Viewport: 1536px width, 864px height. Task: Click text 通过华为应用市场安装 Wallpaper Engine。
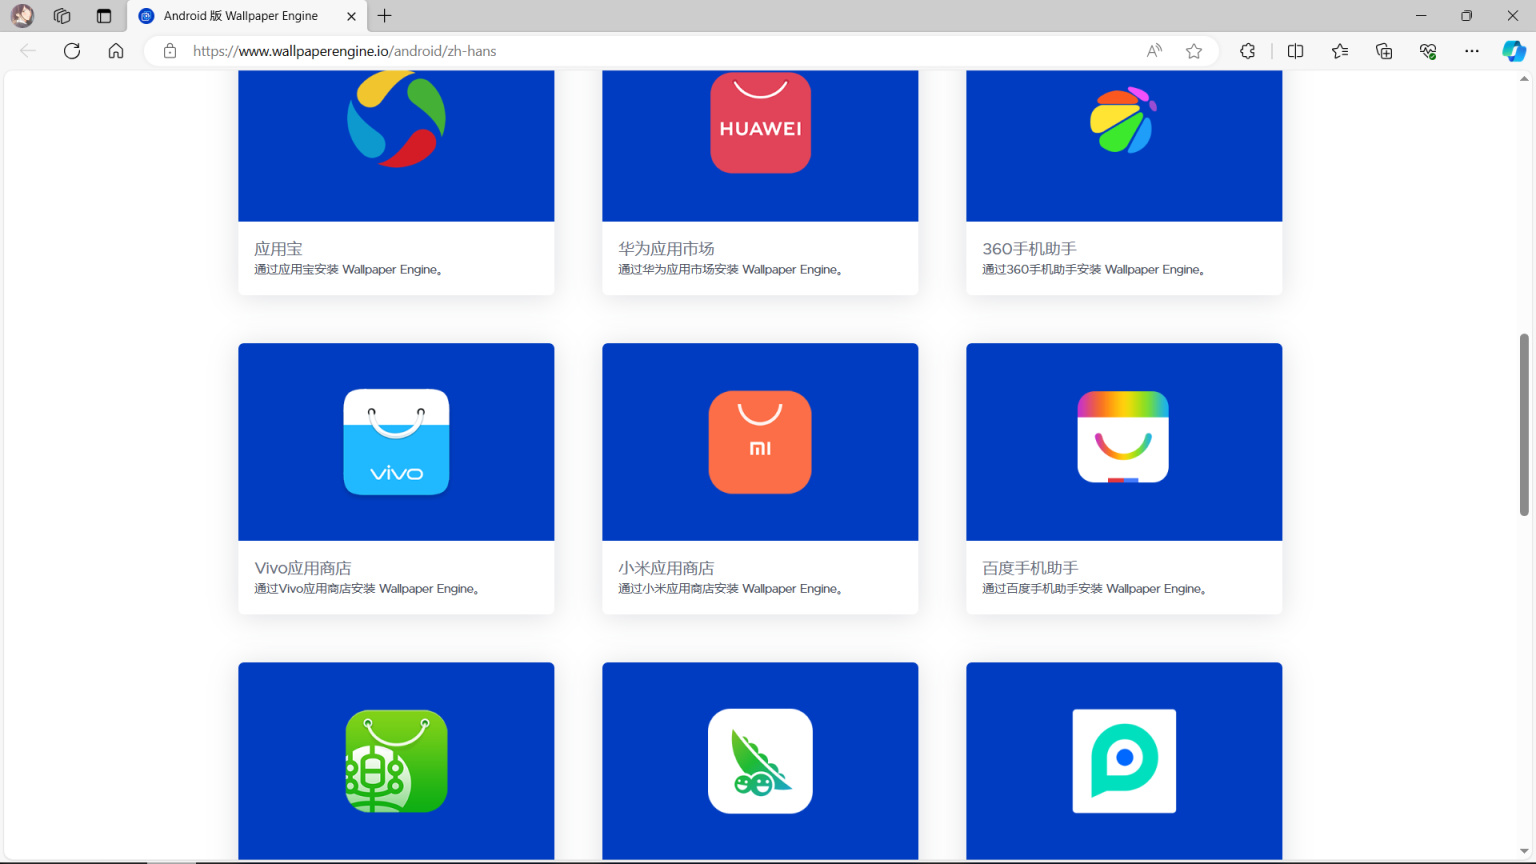pos(730,270)
